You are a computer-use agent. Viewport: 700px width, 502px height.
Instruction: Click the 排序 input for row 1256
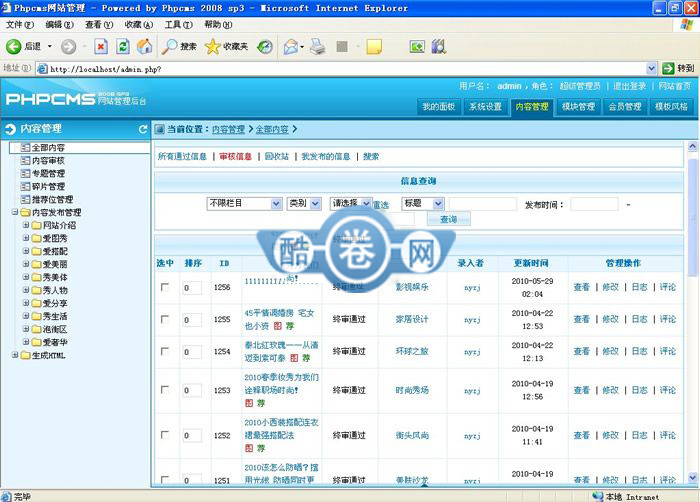pos(192,288)
